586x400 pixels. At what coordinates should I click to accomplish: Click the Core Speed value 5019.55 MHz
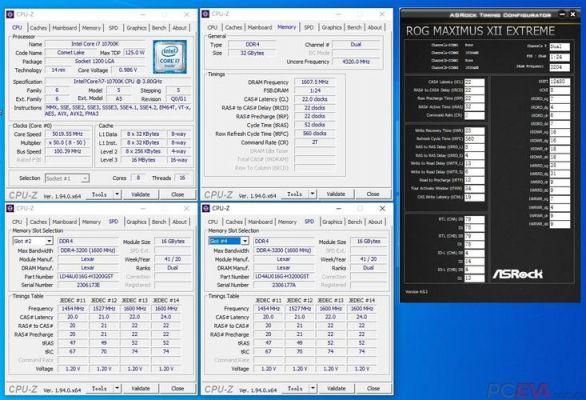[x=68, y=134]
